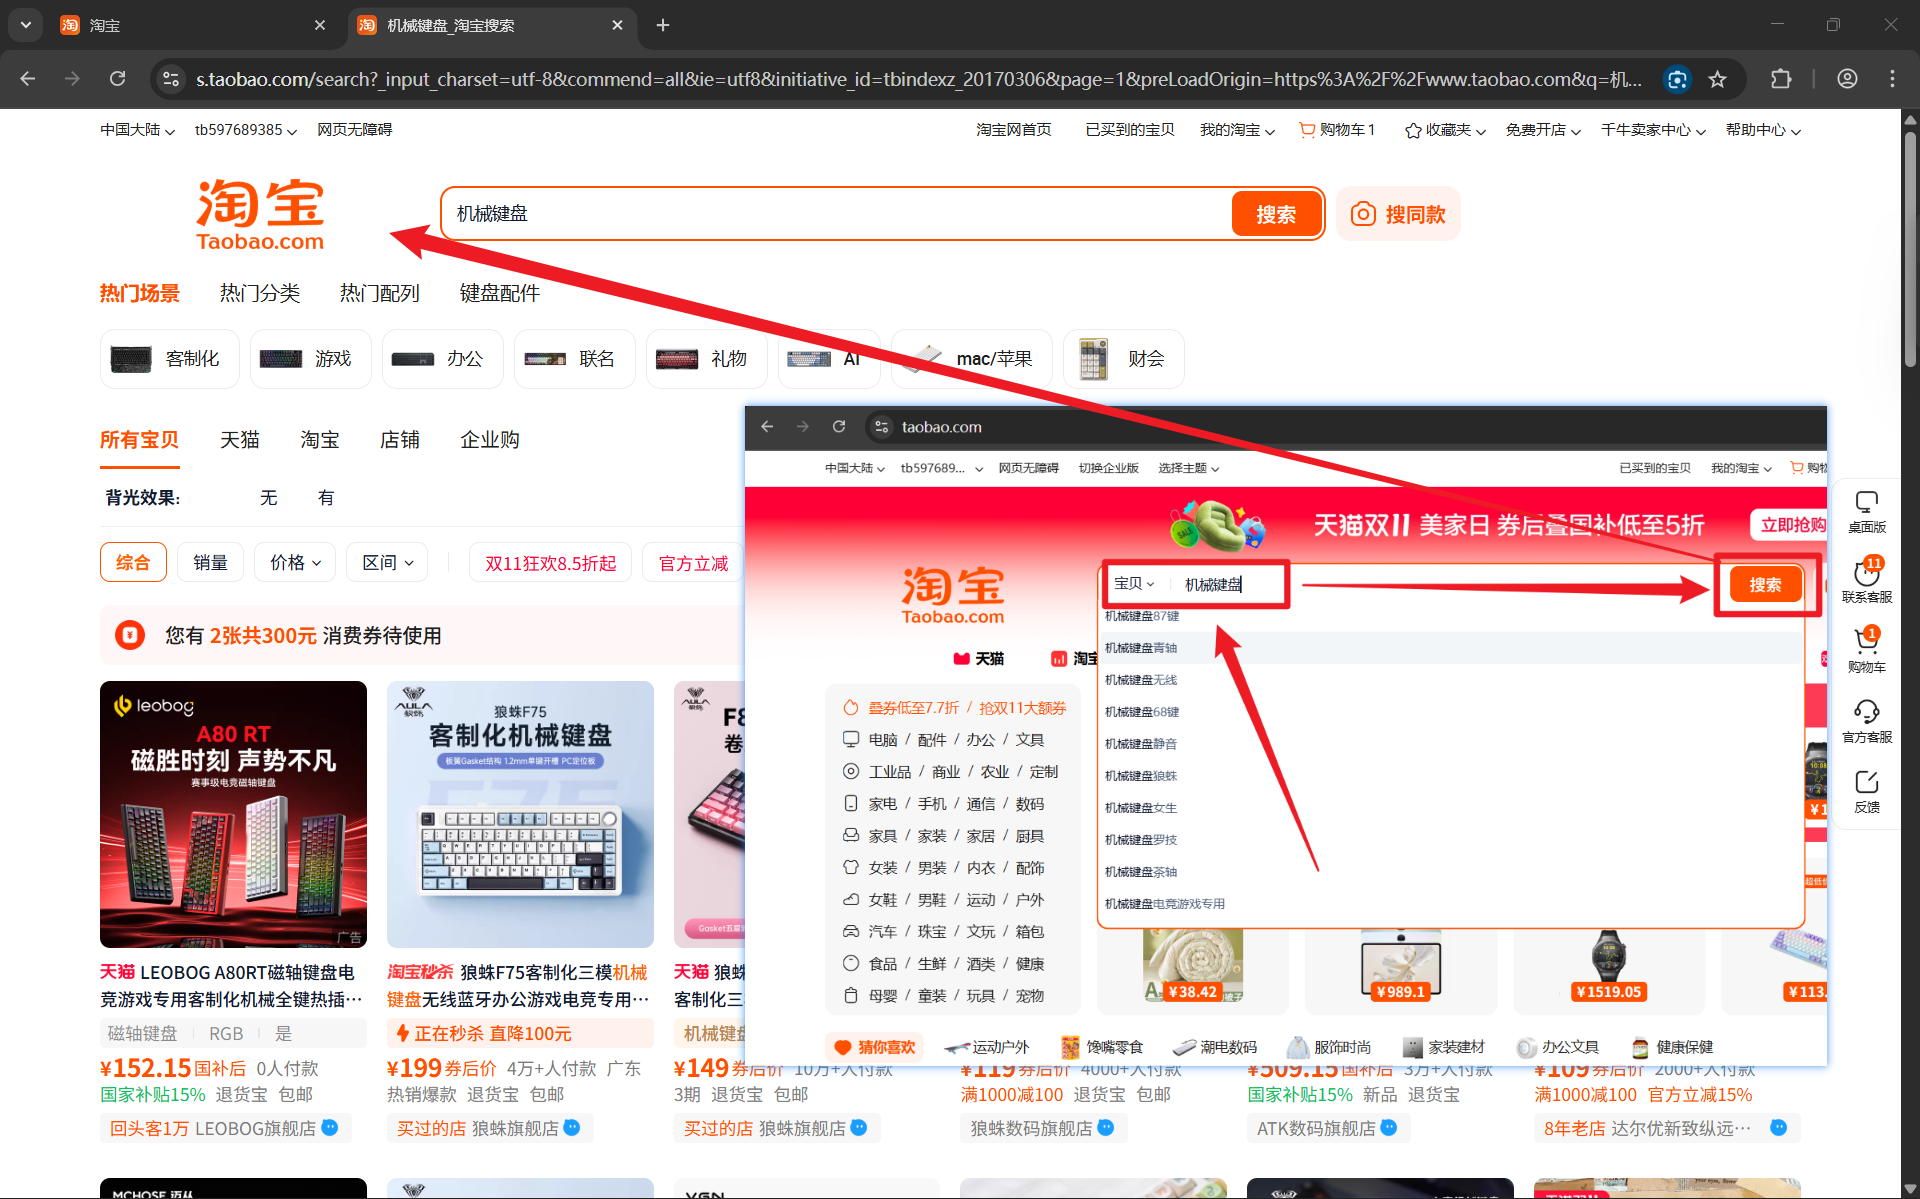Toggle the 联名 scene chip
1920x1199 pixels.
(x=574, y=359)
